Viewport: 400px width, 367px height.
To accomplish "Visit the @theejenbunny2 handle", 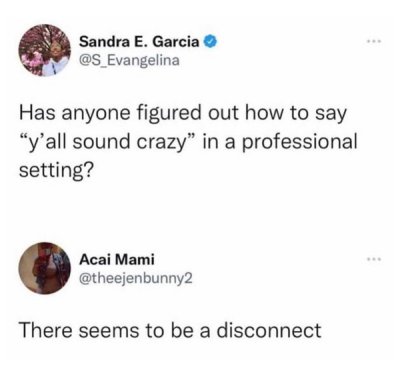I will point(136,278).
